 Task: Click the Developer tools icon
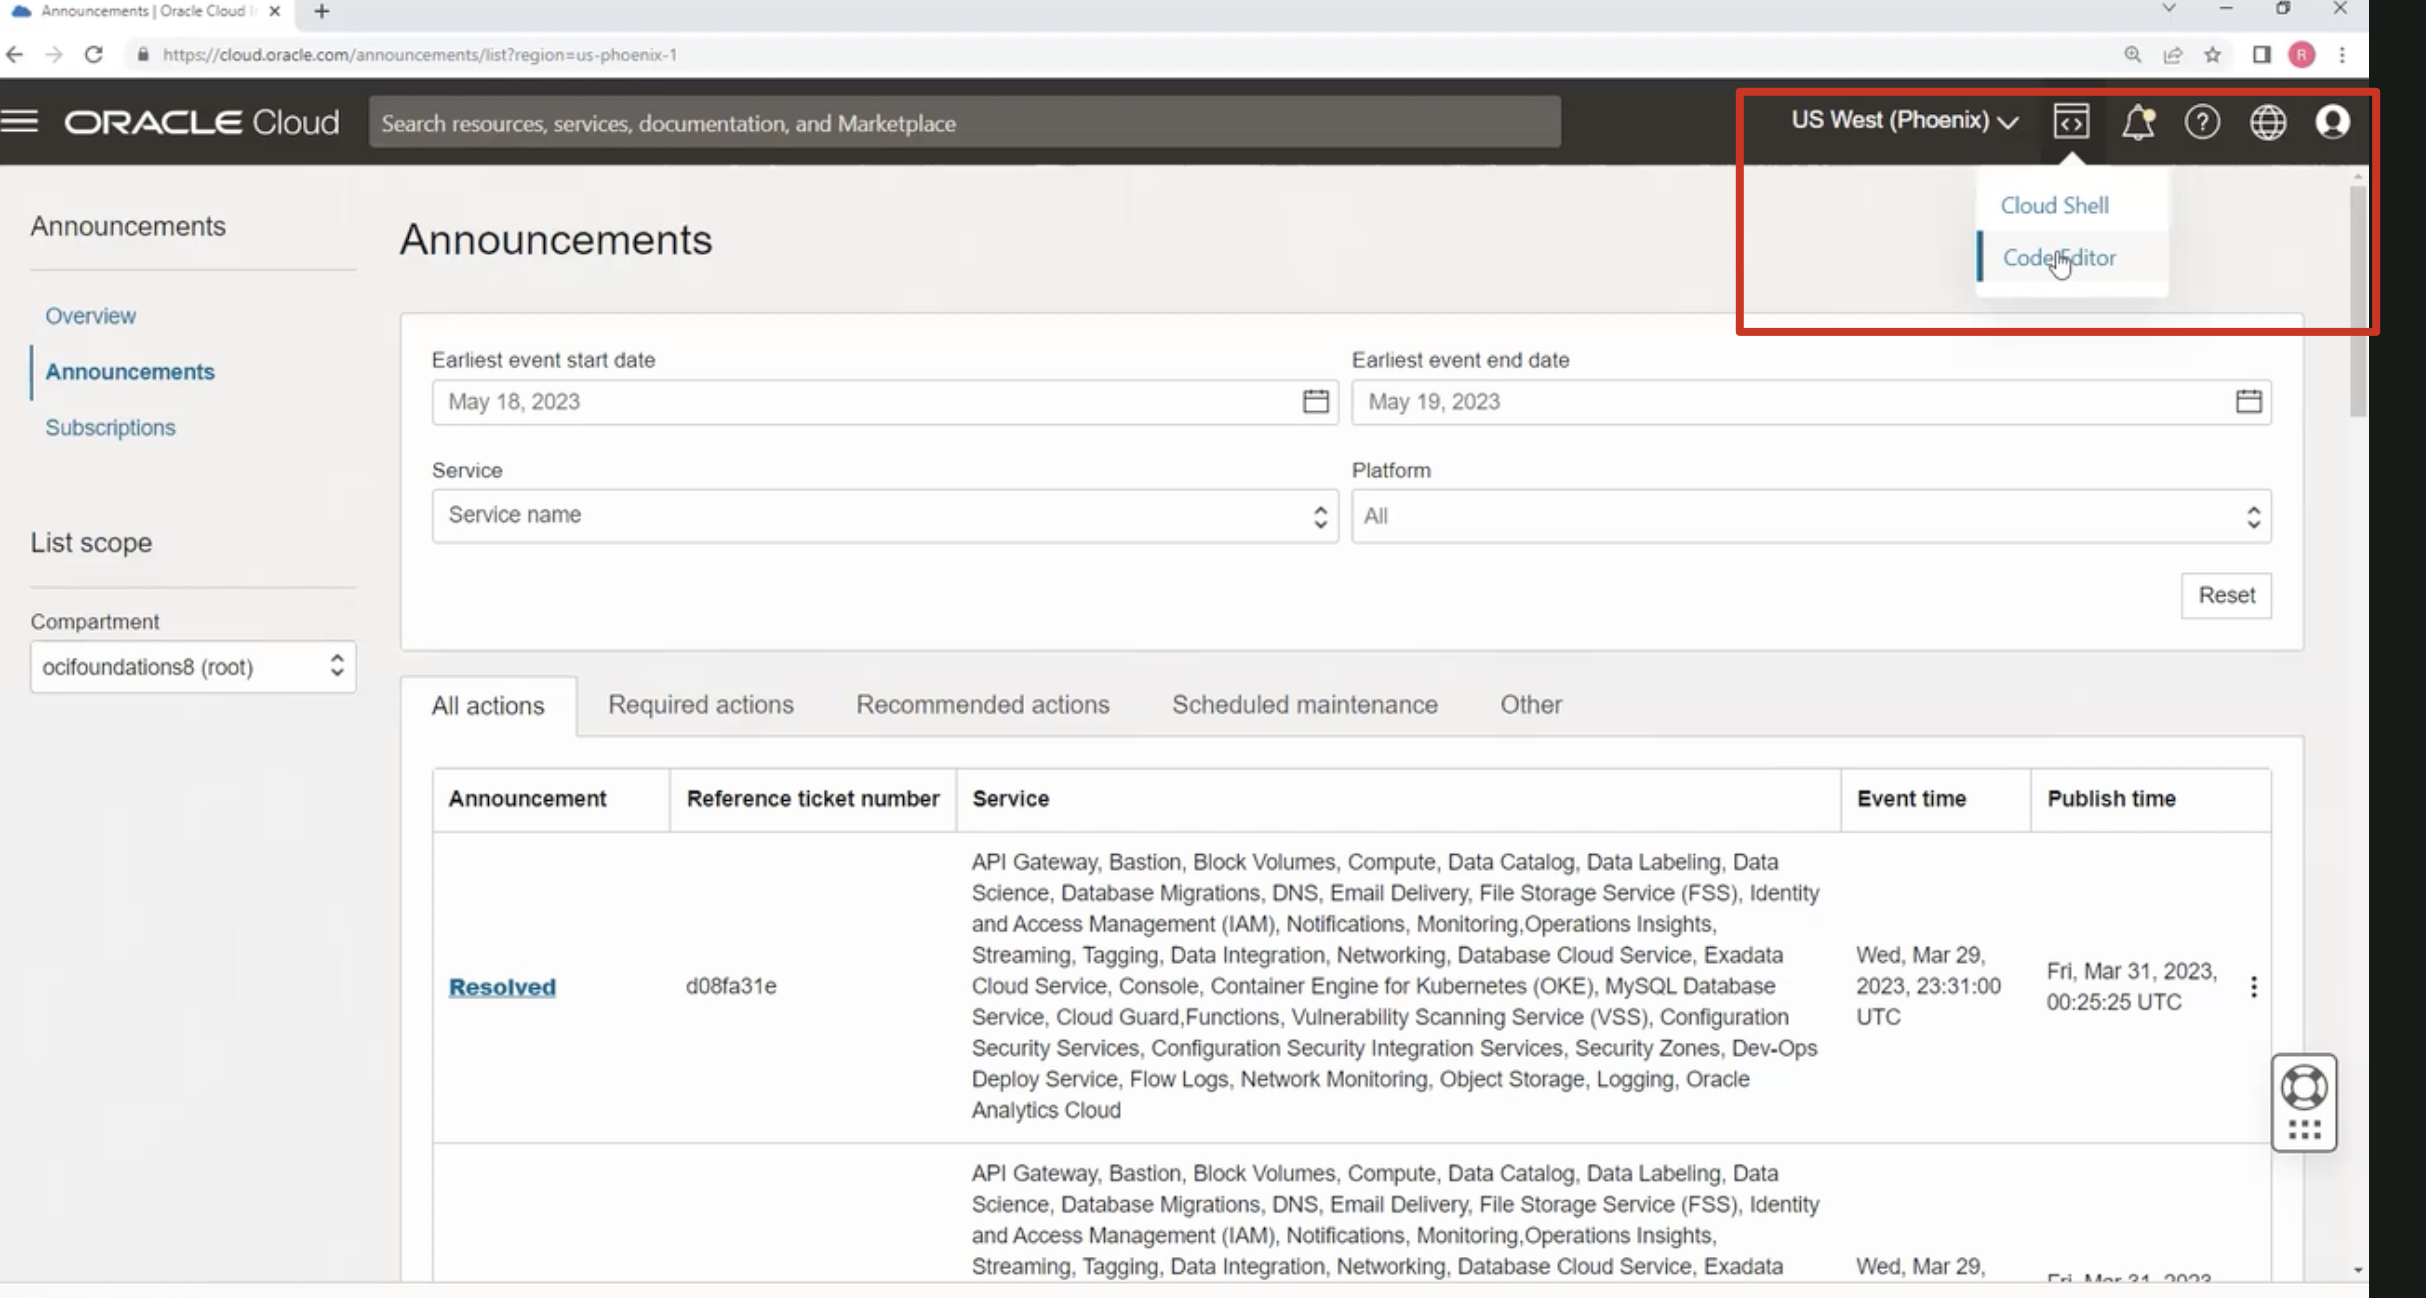tap(2070, 122)
